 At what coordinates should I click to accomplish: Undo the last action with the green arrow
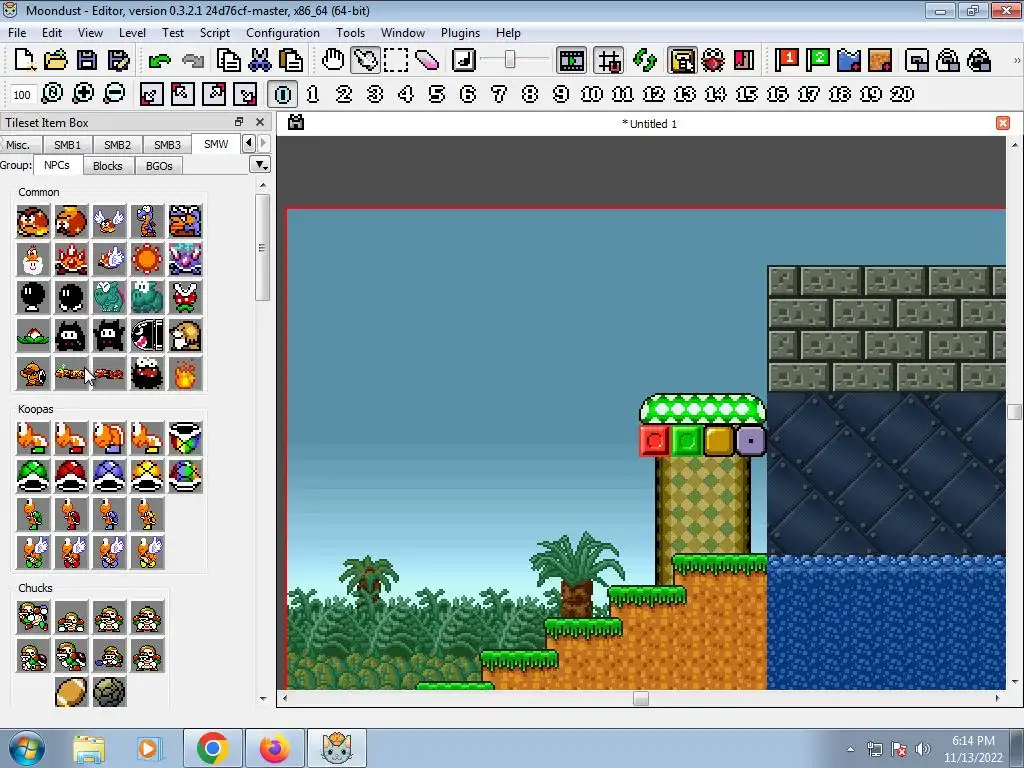pyautogui.click(x=159, y=60)
